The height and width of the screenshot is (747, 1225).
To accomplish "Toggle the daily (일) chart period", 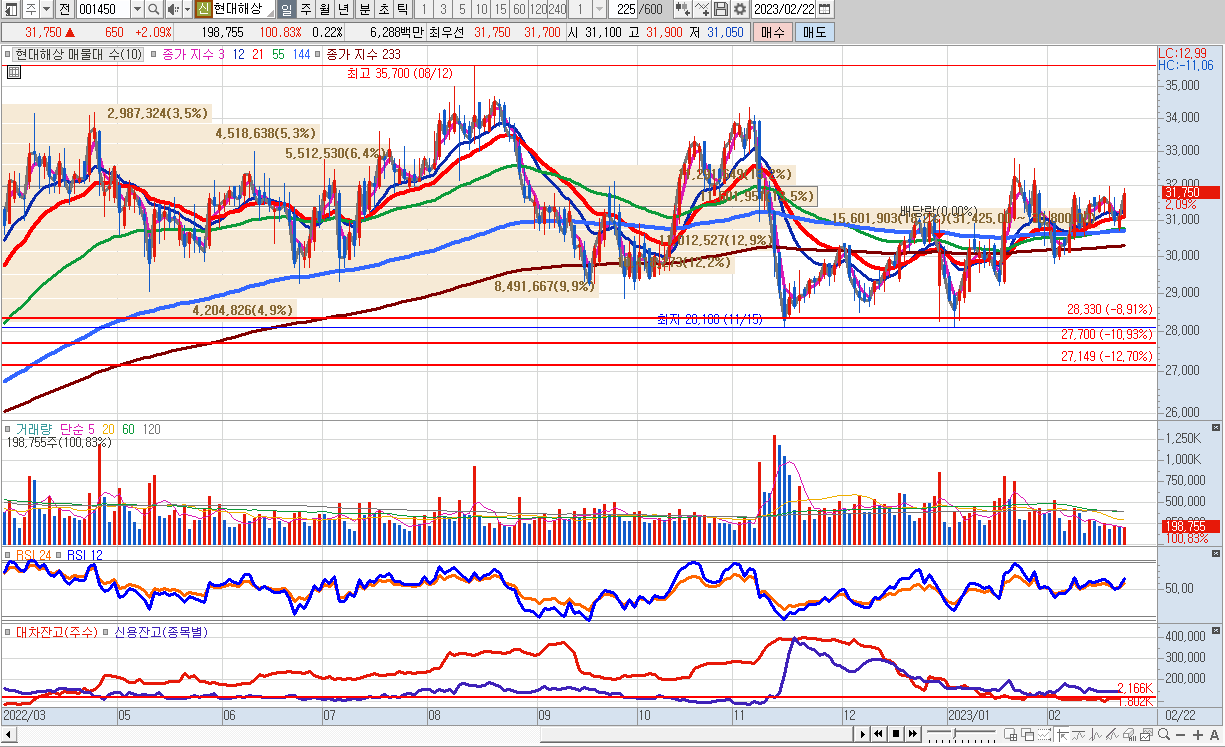I will (x=287, y=9).
